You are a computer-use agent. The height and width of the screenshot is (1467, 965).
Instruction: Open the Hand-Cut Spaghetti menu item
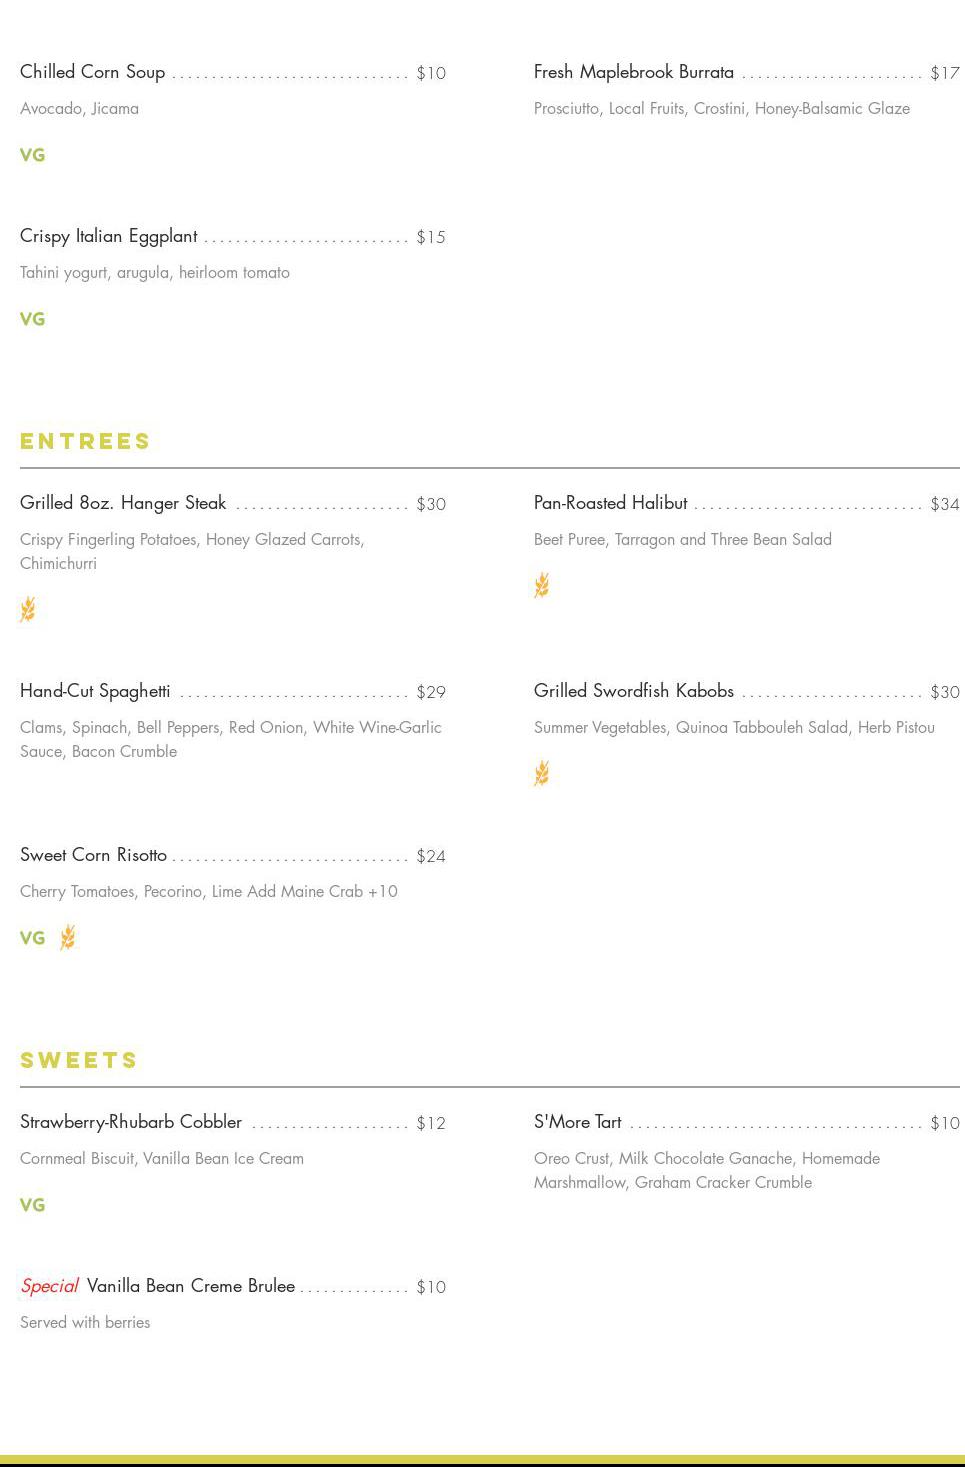[95, 691]
